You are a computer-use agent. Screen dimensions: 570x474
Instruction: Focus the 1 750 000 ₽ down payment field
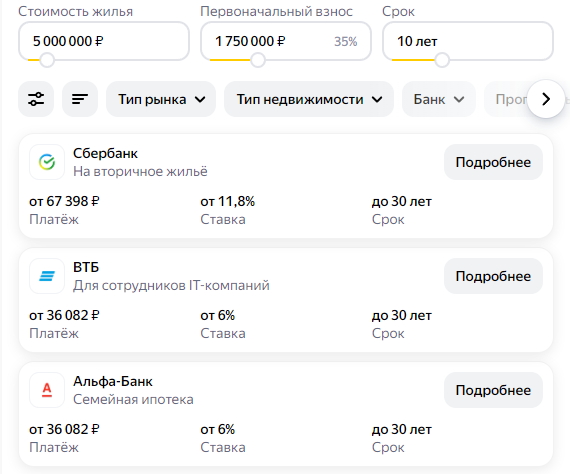(286, 41)
